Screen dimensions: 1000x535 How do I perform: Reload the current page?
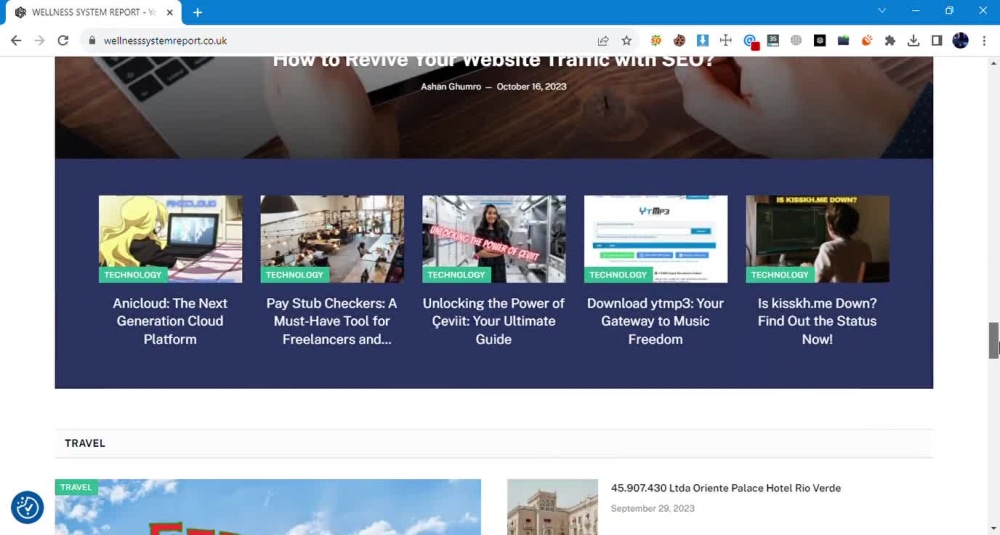coord(62,40)
